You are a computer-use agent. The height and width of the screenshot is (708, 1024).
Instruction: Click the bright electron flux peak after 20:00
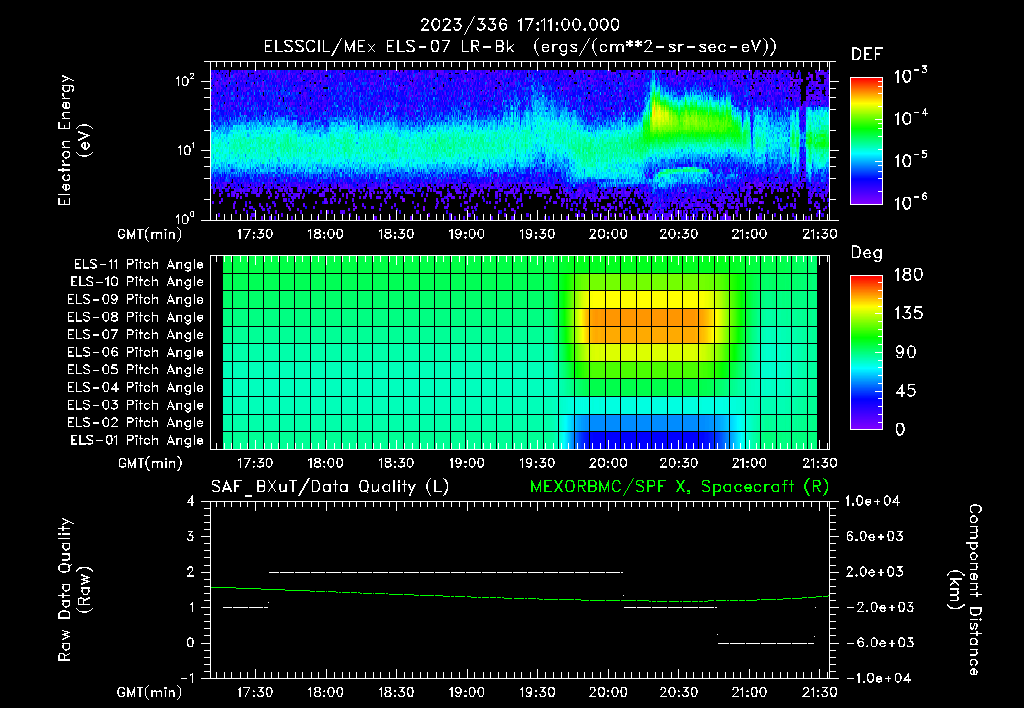[x=660, y=116]
